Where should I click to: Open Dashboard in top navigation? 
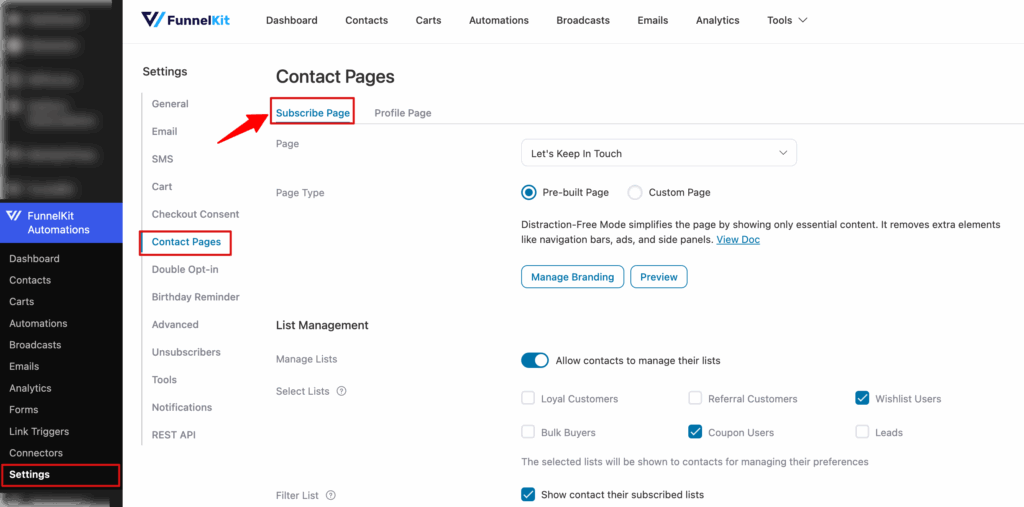coord(292,20)
